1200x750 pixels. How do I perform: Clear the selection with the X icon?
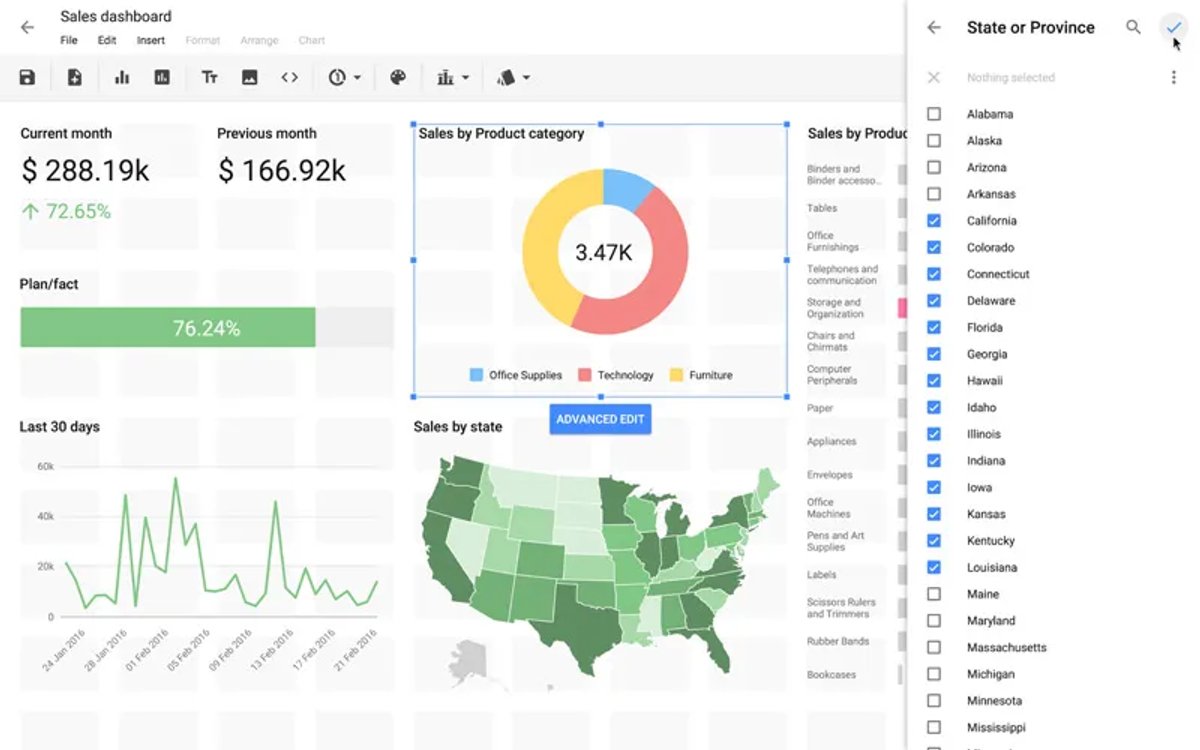tap(934, 77)
